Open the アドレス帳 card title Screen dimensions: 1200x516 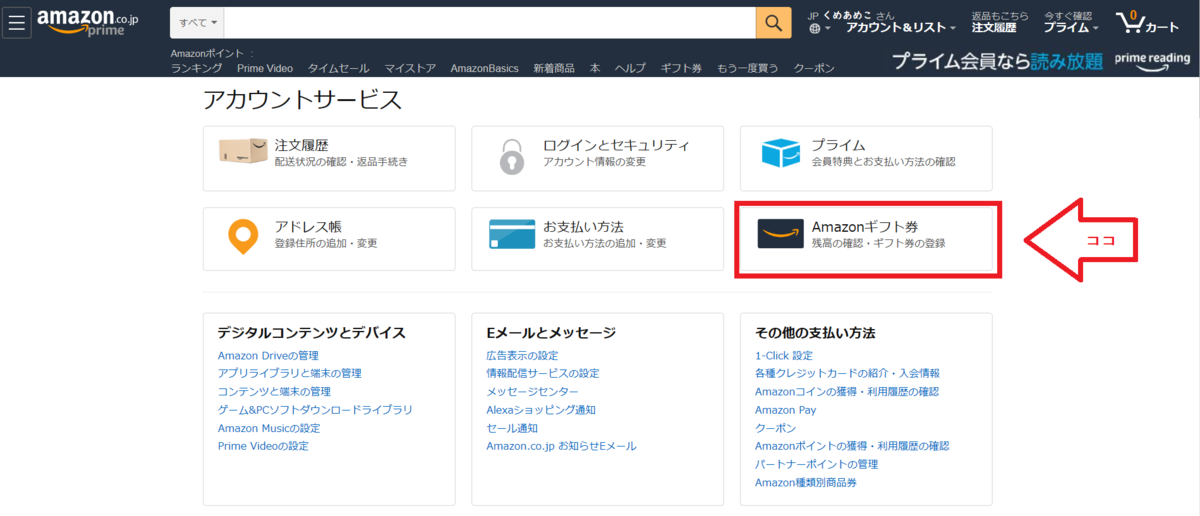(x=308, y=226)
